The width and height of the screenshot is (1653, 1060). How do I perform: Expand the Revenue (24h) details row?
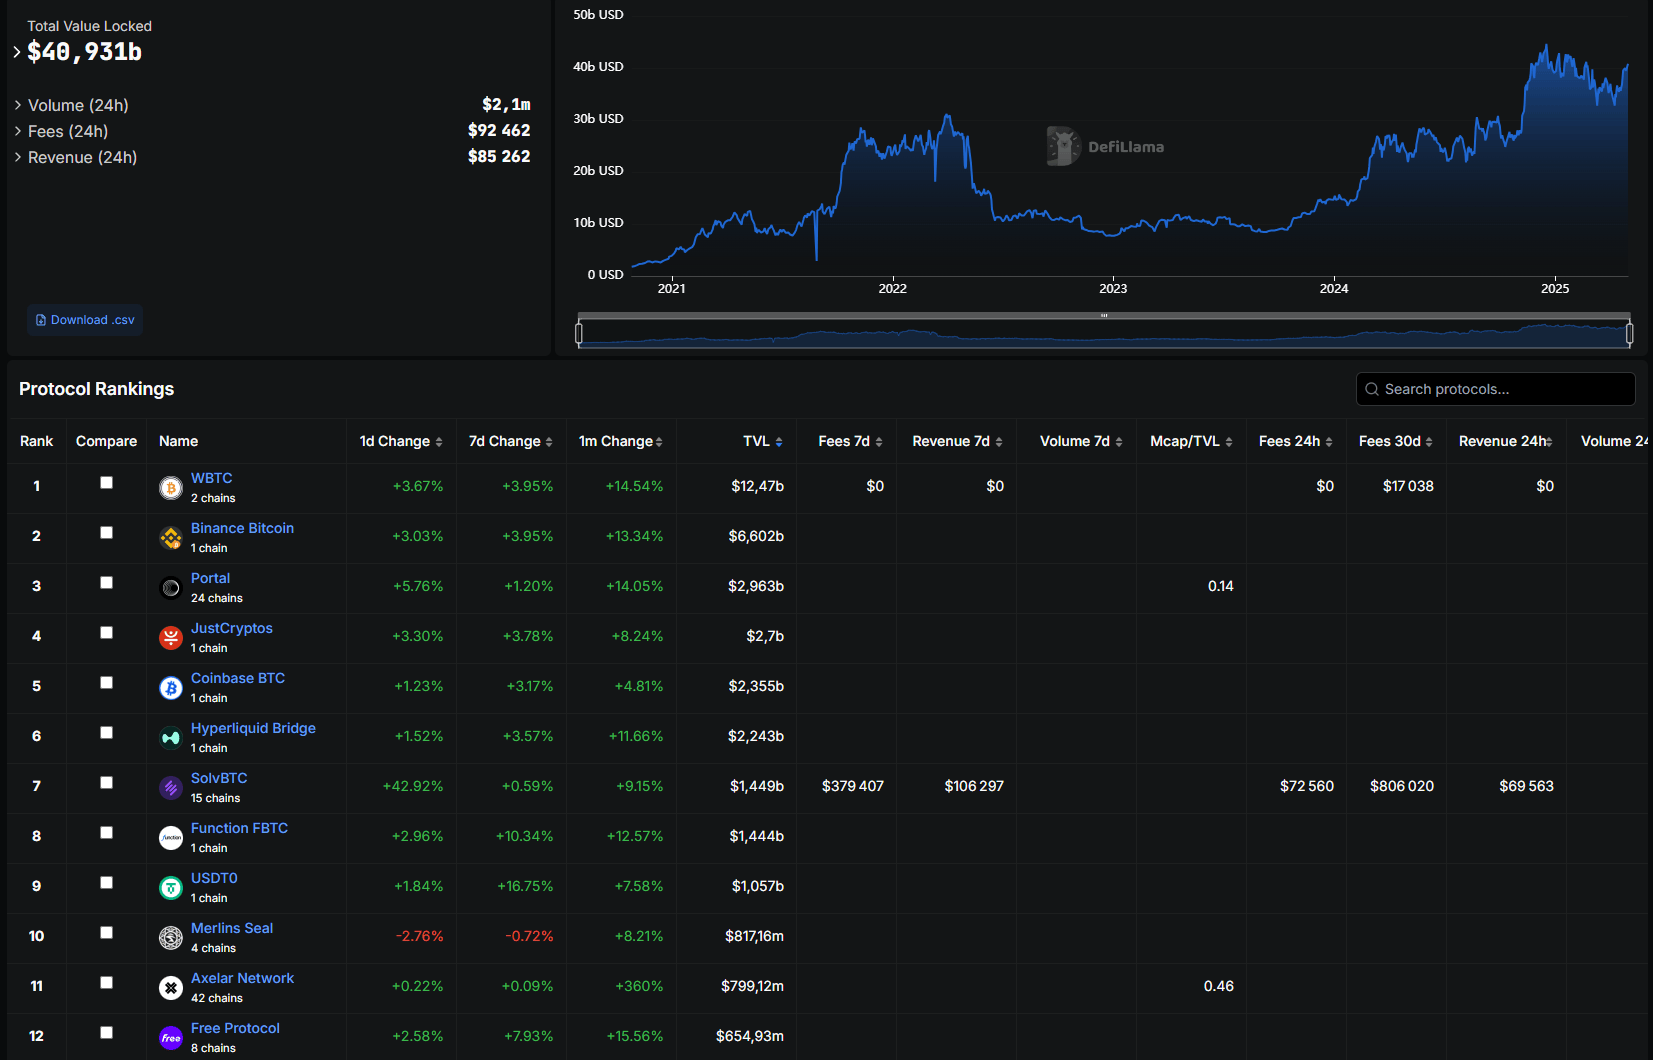point(18,157)
